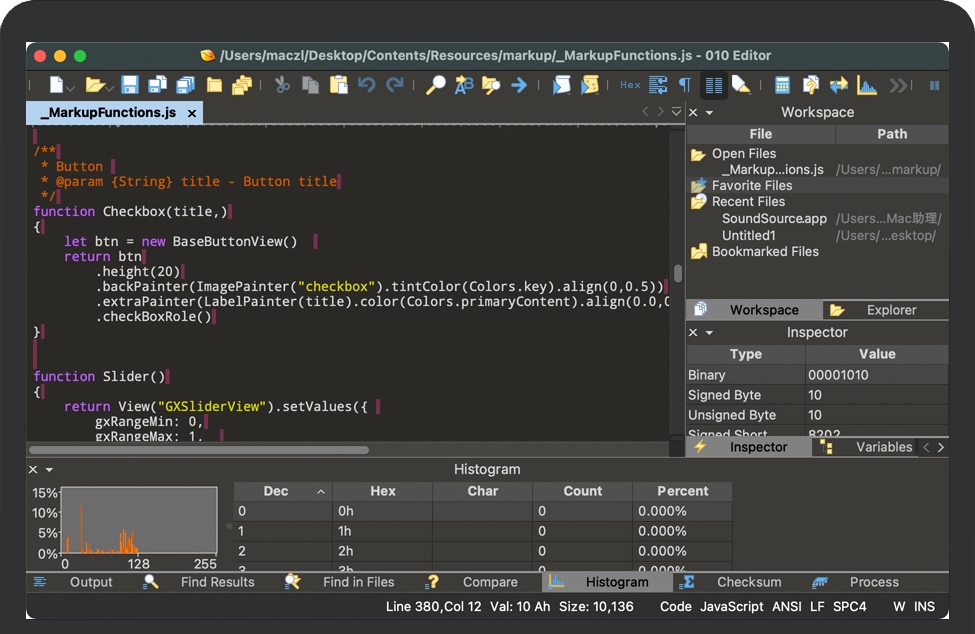Viewport: 975px width, 634px height.
Task: Click the Paste clipboard icon
Action: (x=339, y=85)
